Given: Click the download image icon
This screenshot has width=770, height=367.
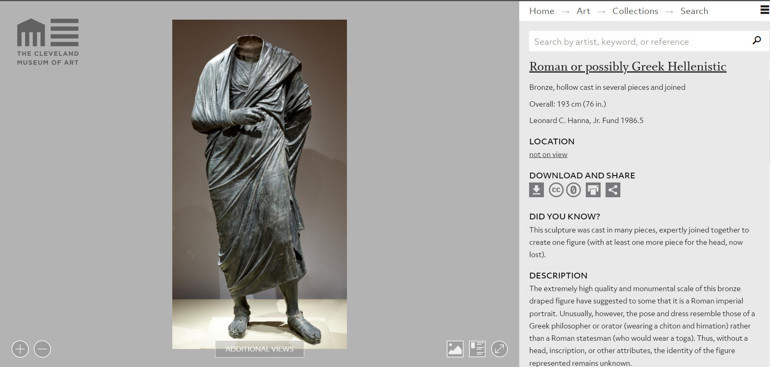Looking at the screenshot, I should click(536, 190).
